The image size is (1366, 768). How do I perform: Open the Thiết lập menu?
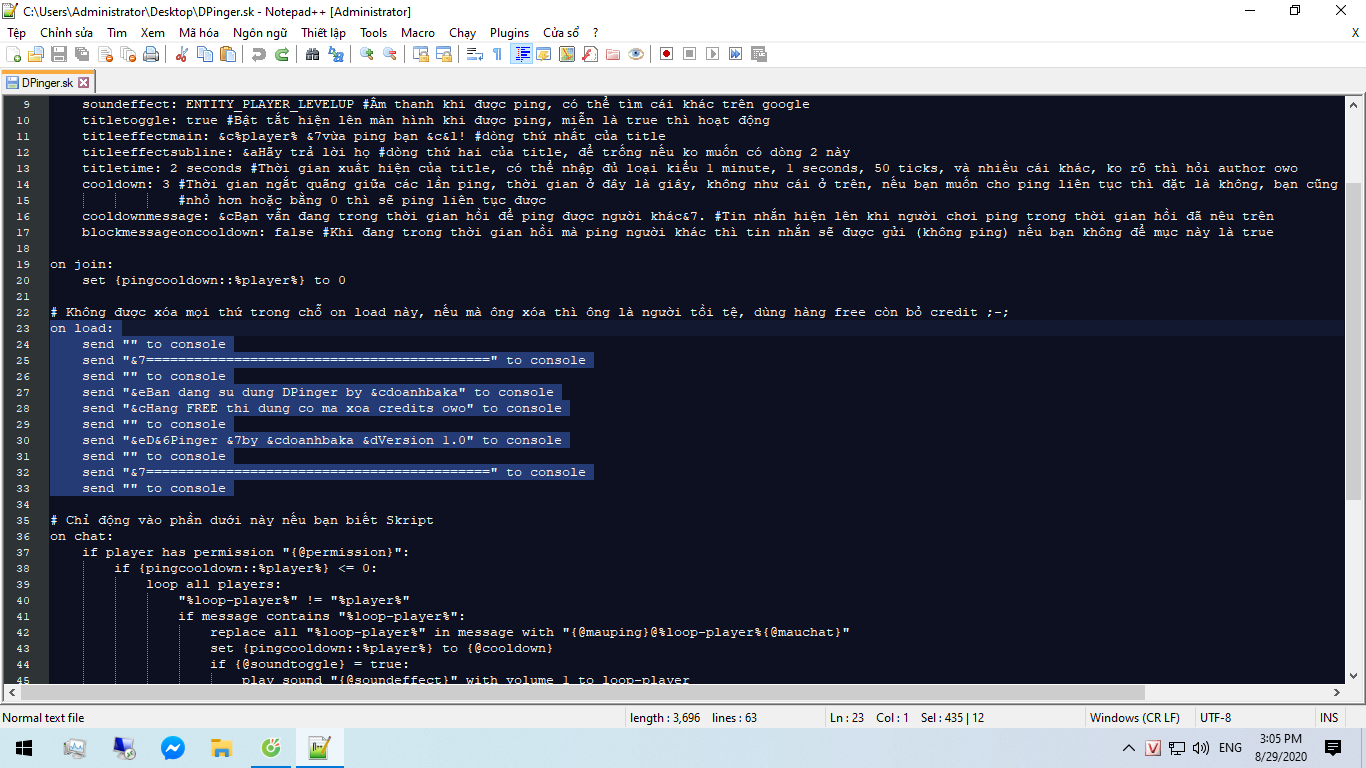(x=323, y=33)
